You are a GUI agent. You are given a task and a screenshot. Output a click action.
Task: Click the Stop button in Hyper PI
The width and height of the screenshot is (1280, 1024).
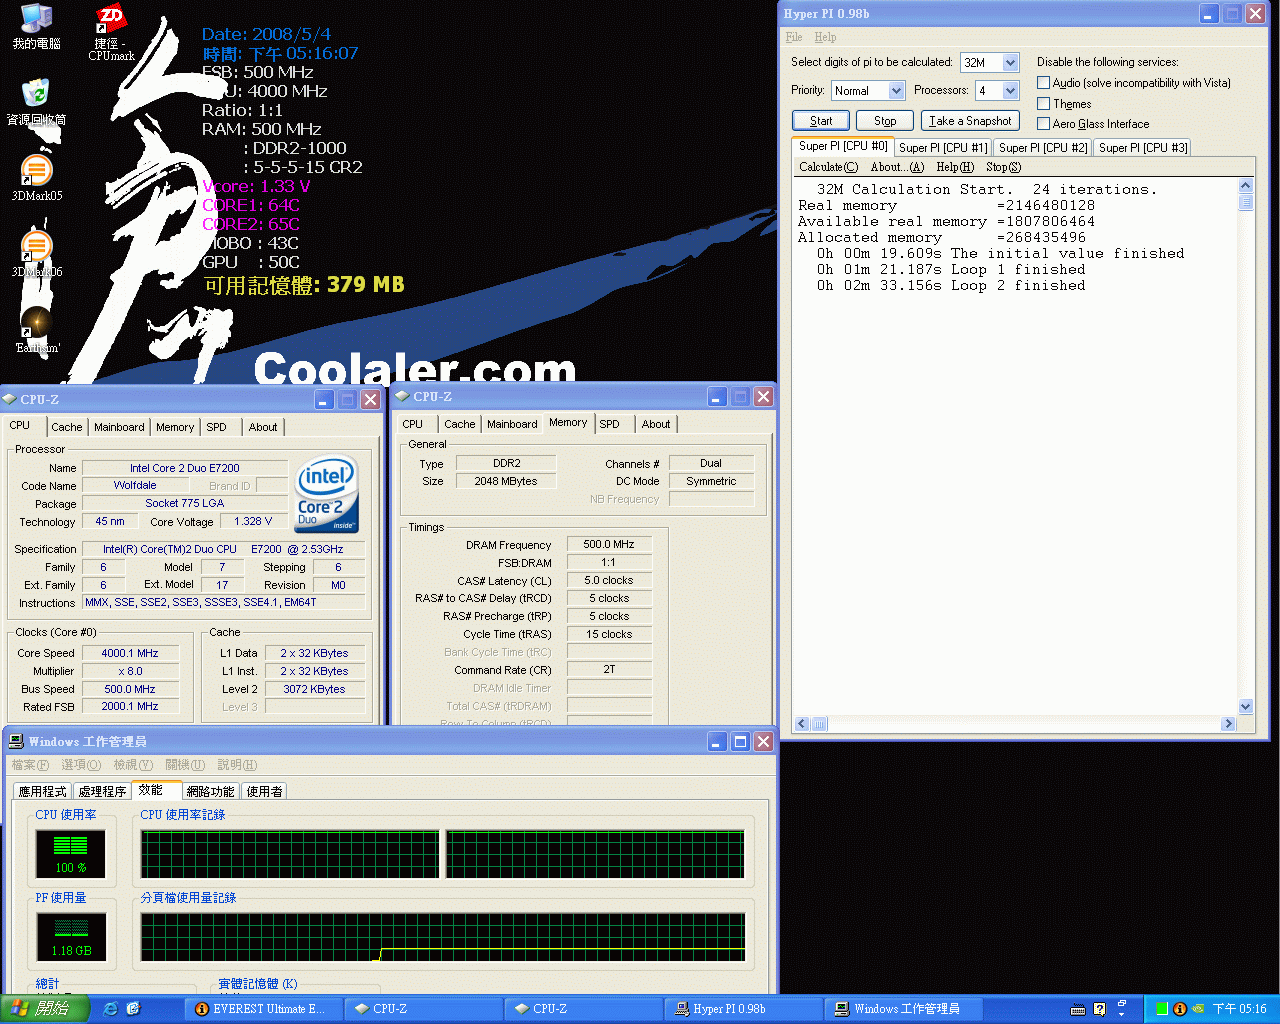885,121
